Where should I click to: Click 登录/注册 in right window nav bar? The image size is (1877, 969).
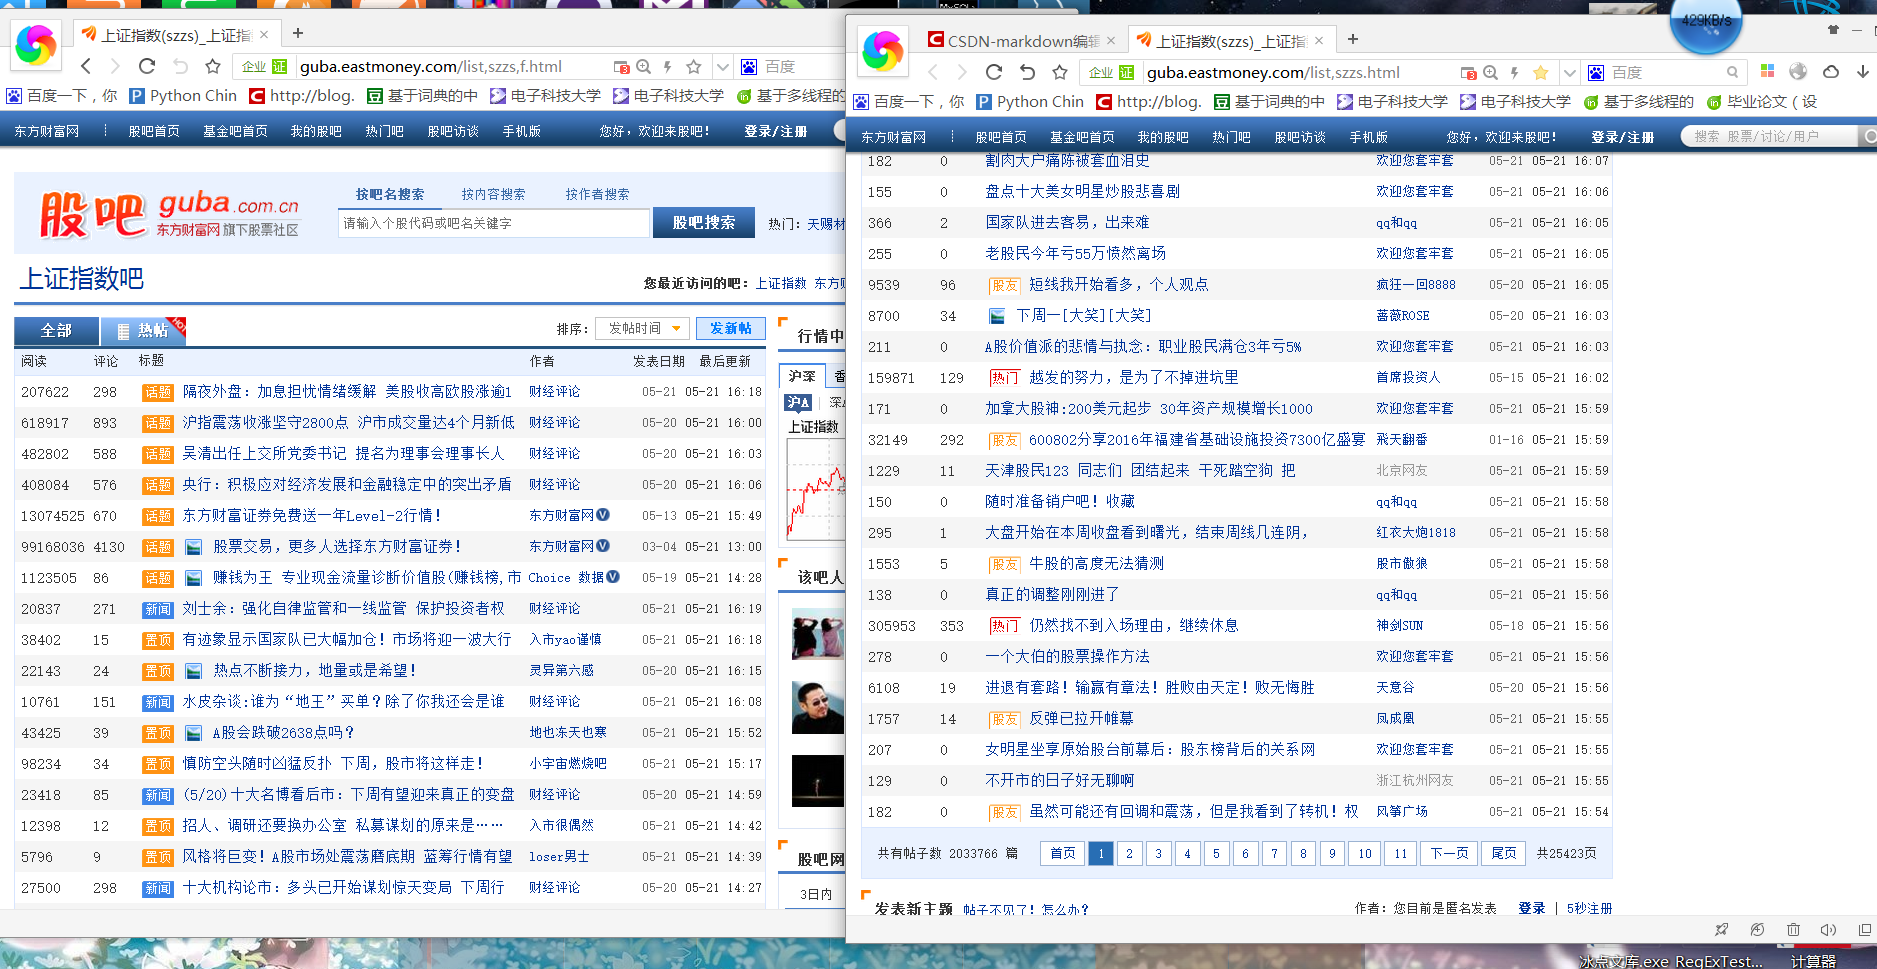point(1622,137)
